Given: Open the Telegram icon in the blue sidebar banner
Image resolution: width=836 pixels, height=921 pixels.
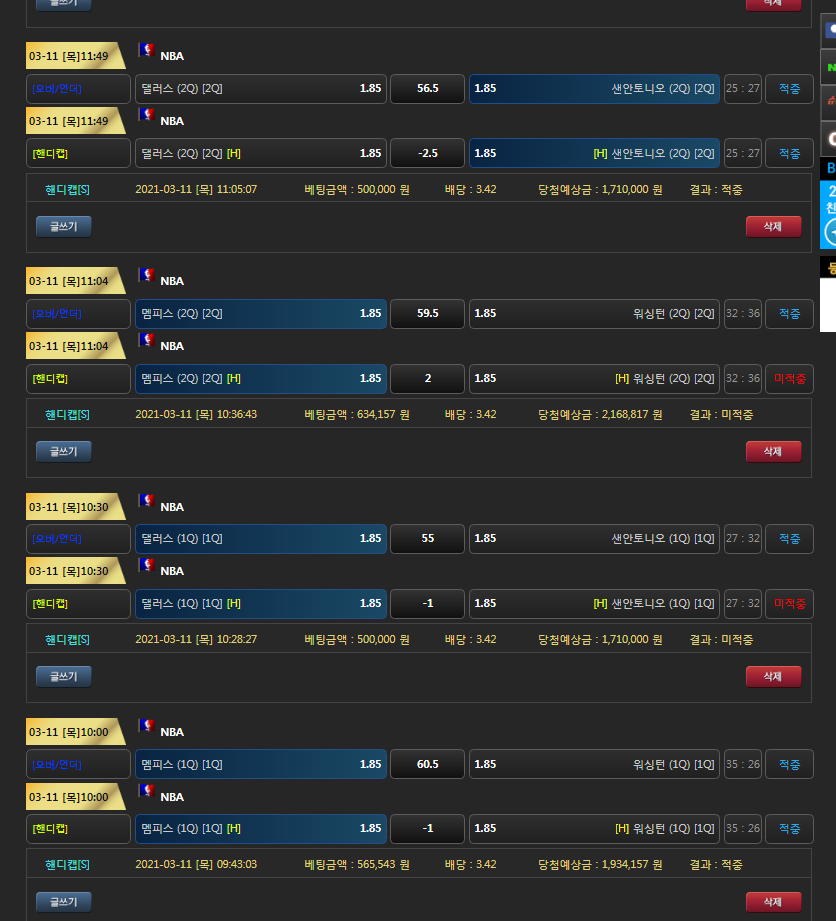Looking at the screenshot, I should coord(830,232).
